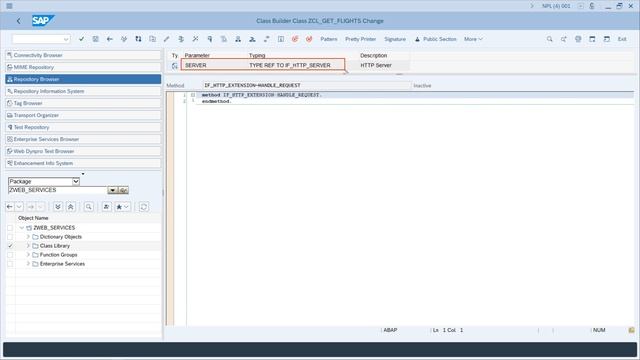640x360 pixels.
Task: Tick the checkbox for ZWEB_SERVICES row
Action: click(x=10, y=228)
